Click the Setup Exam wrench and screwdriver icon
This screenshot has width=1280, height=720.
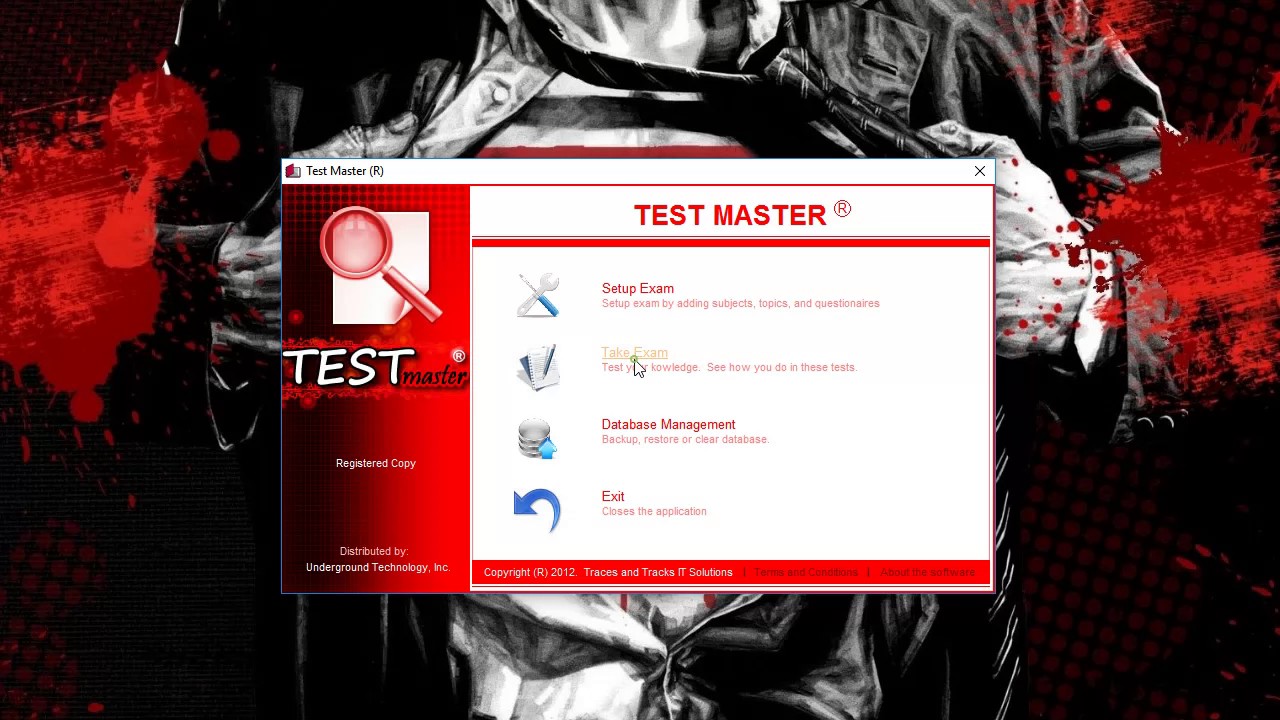click(x=538, y=295)
